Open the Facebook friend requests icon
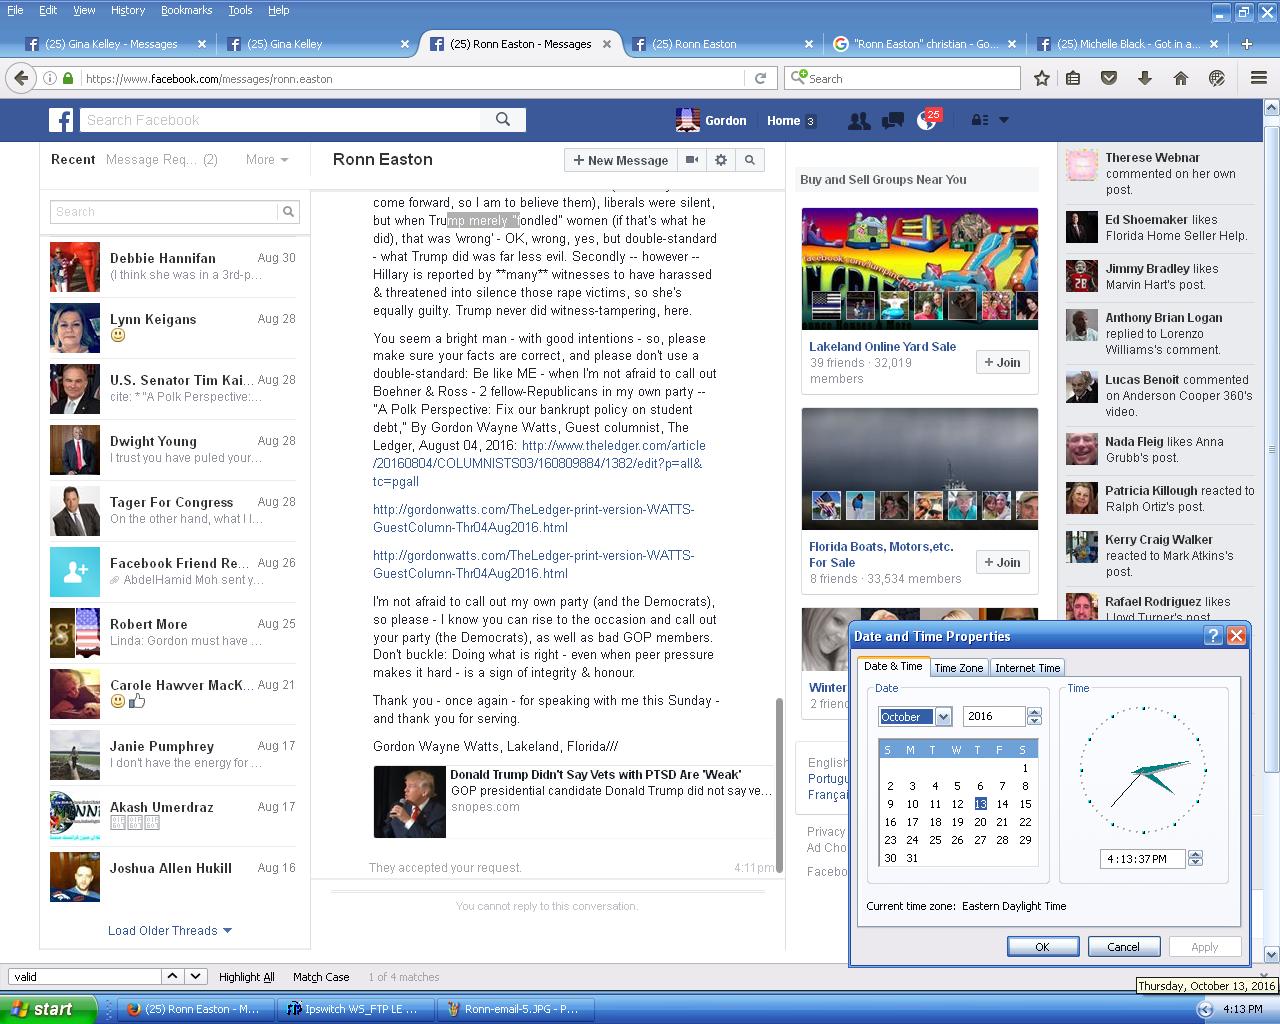The height and width of the screenshot is (1024, 1280). click(858, 121)
